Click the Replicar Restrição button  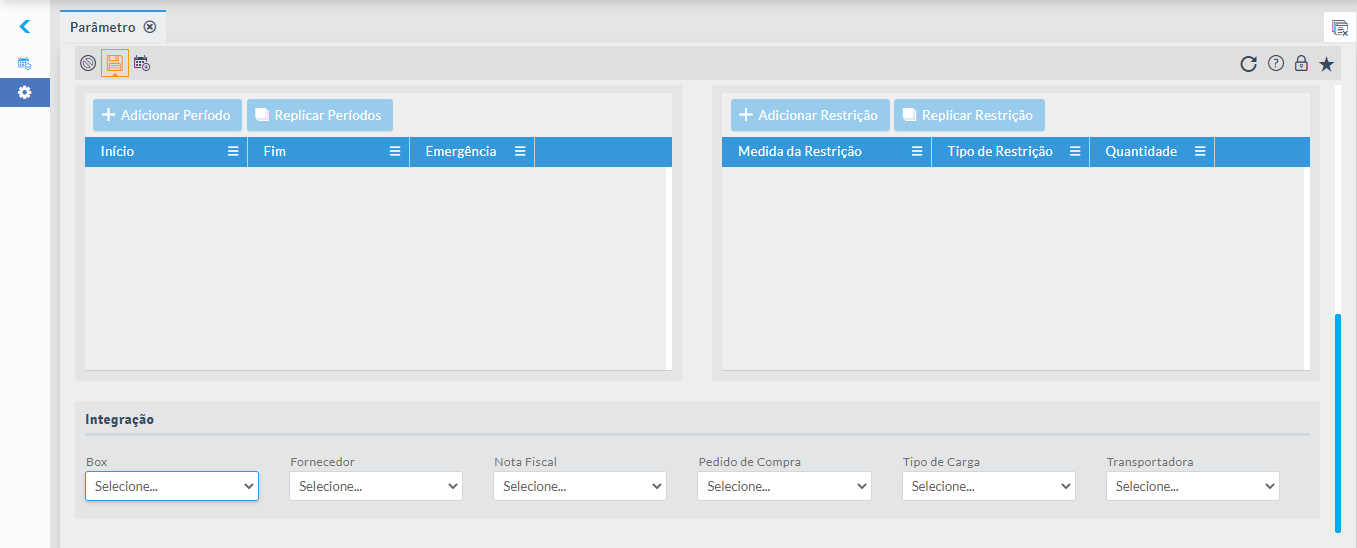(969, 115)
